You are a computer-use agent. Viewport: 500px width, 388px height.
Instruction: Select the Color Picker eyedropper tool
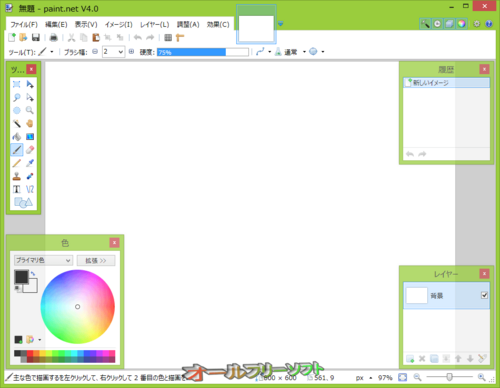pos(30,163)
